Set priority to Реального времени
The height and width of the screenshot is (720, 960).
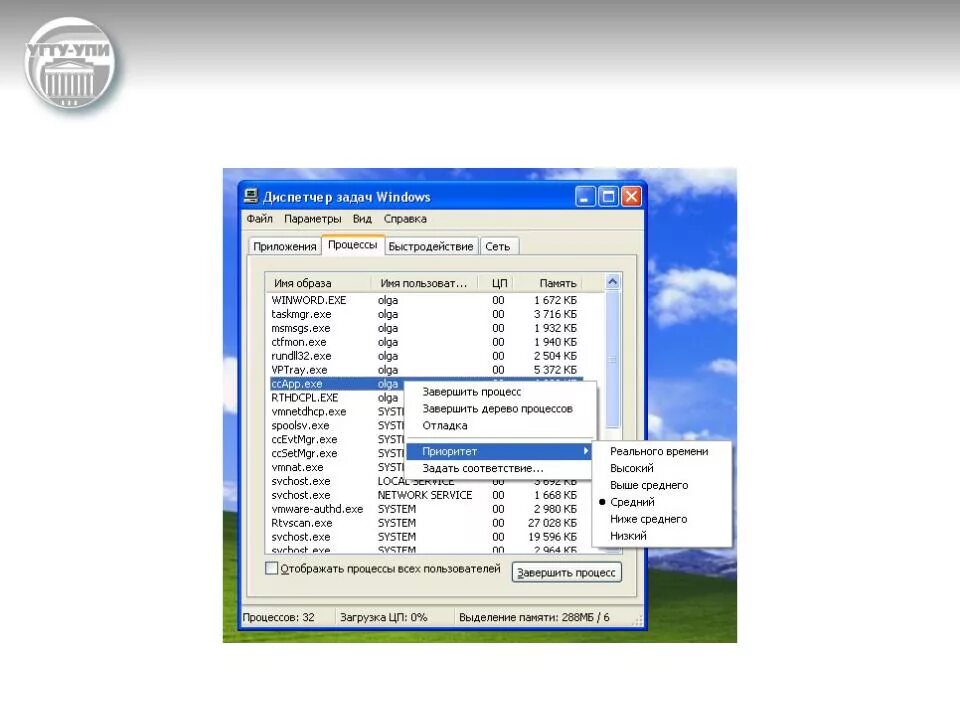[x=659, y=451]
